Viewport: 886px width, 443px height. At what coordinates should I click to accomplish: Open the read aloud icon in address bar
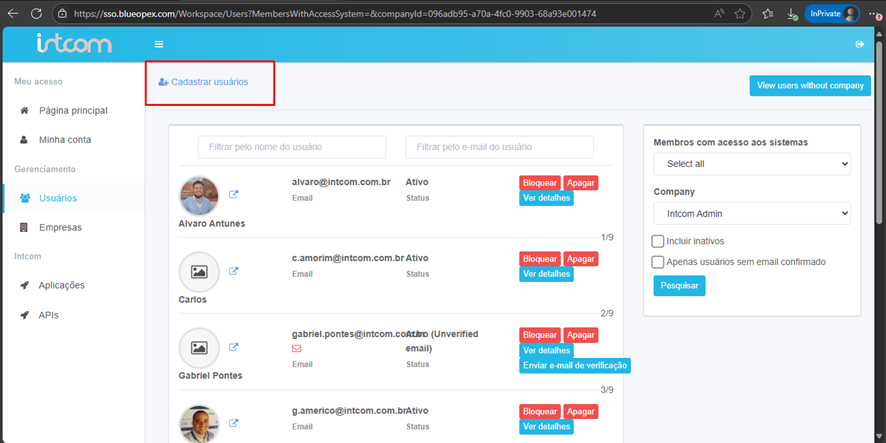[x=719, y=14]
